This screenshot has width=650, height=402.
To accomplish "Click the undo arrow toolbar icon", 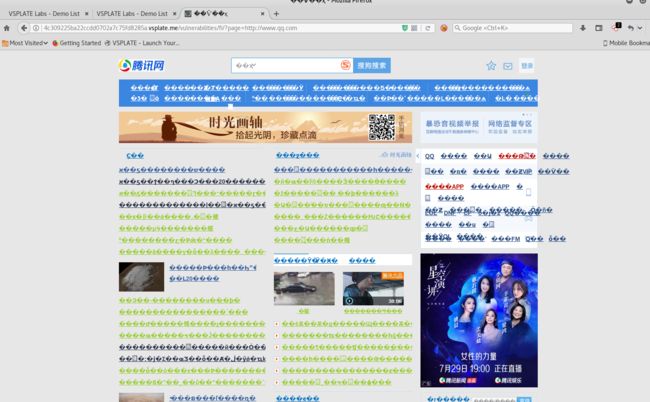I will click(631, 28).
